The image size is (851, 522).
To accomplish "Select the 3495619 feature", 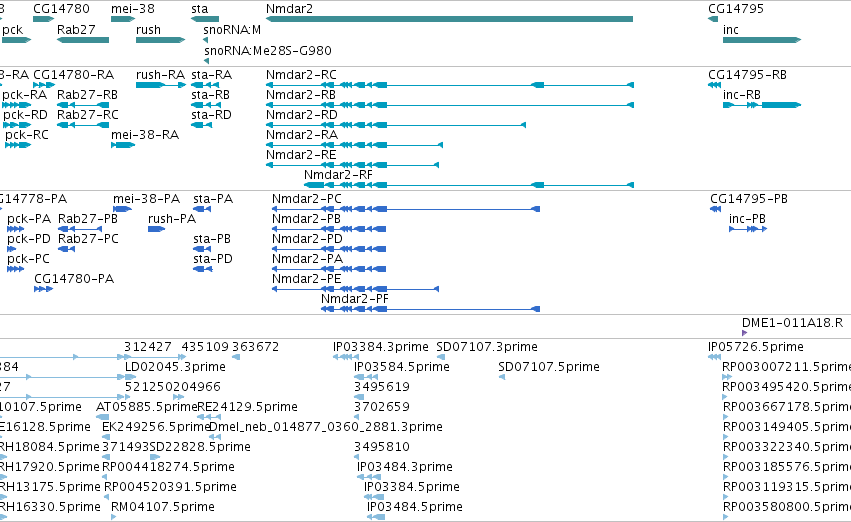I will 359,397.
